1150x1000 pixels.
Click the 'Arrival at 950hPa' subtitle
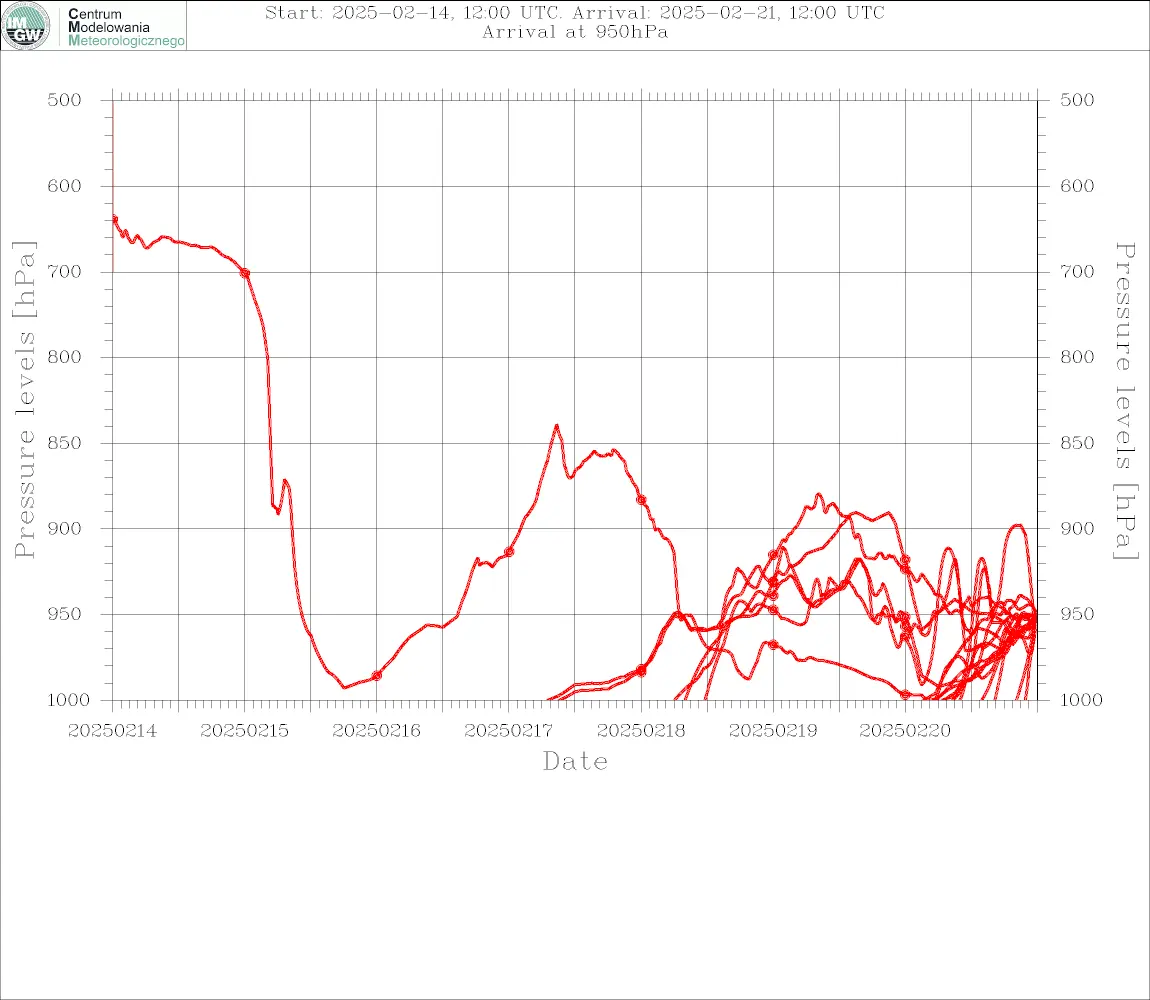pyautogui.click(x=575, y=32)
